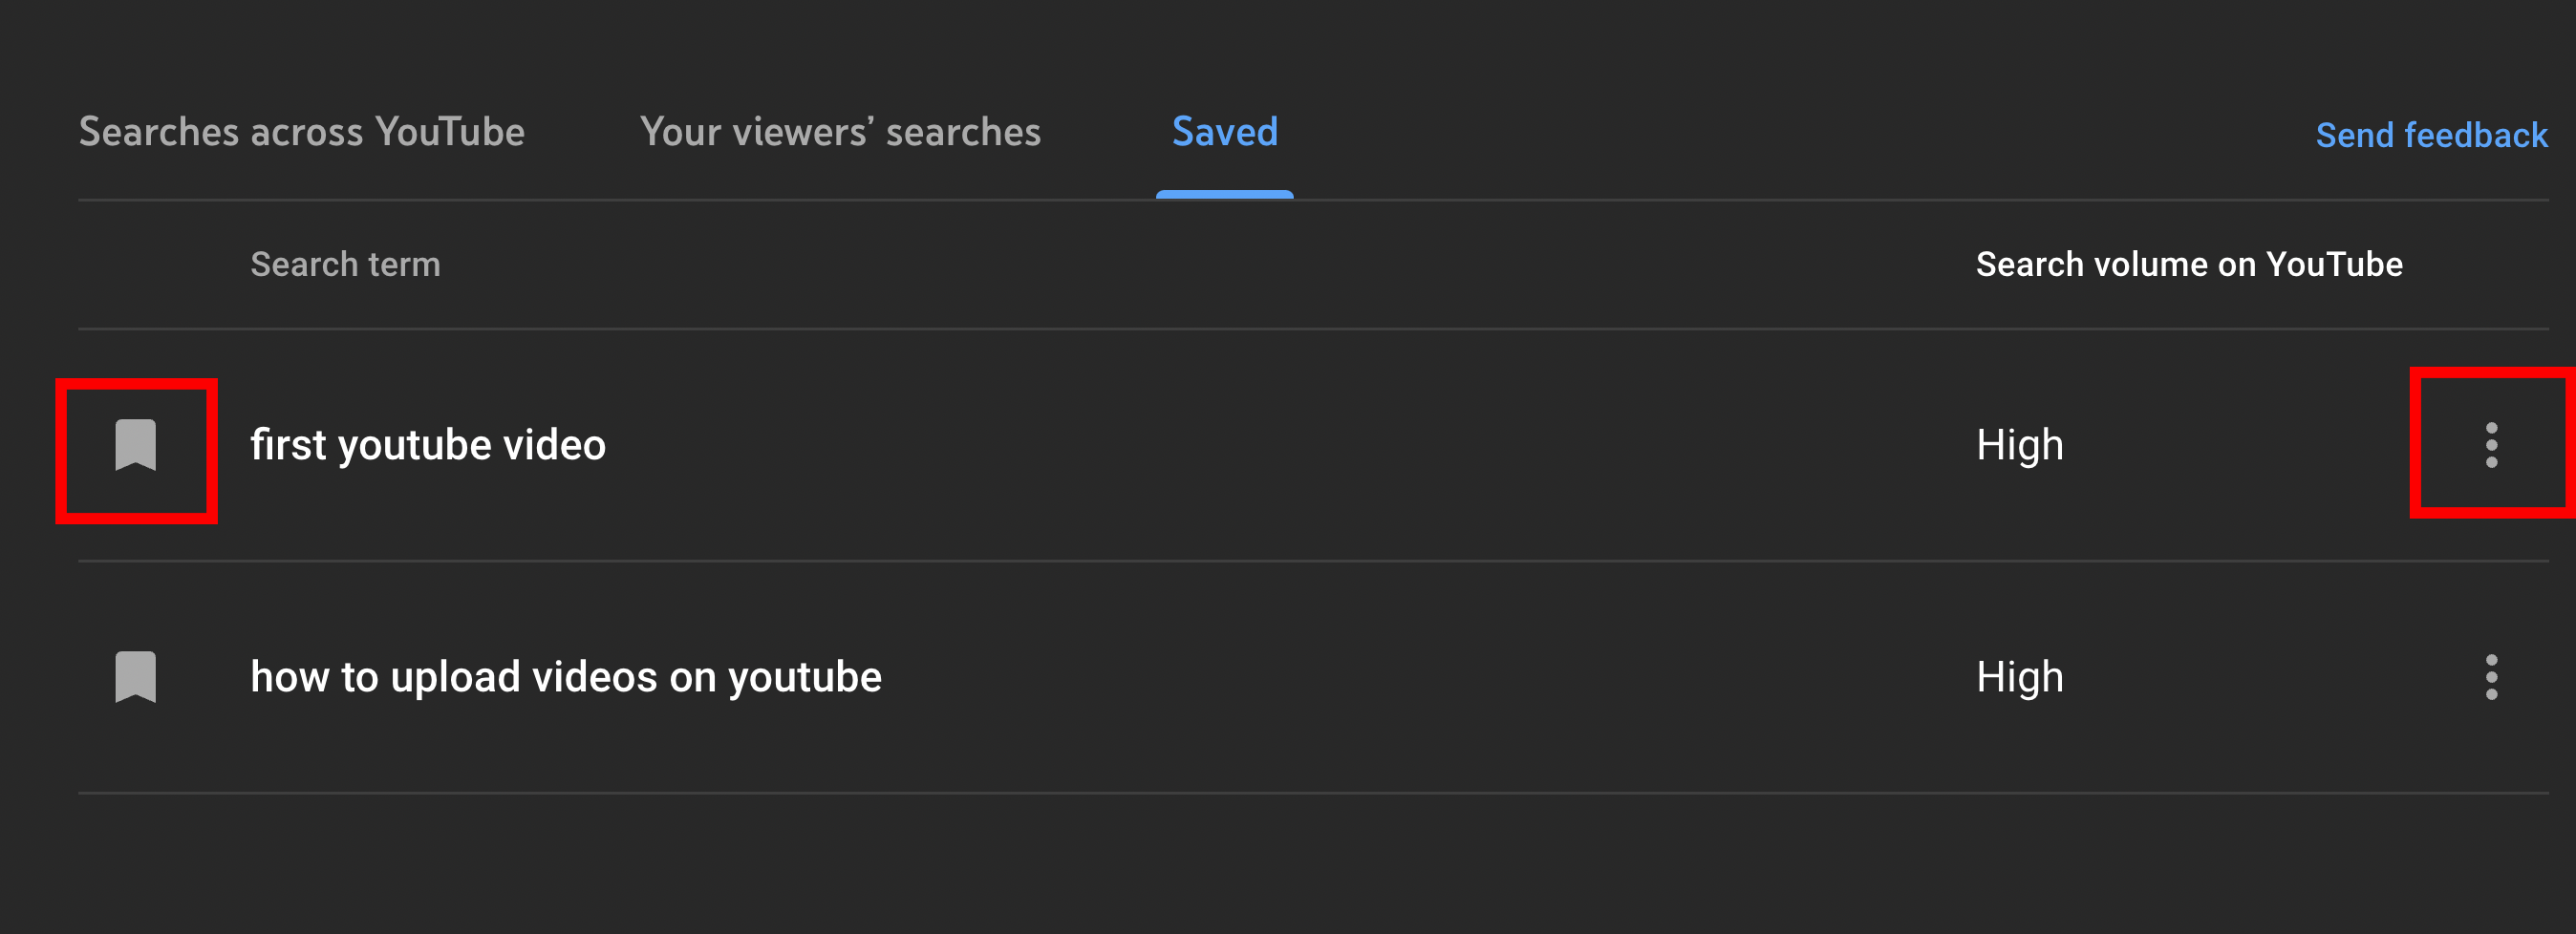
Task: Select the 'first youtube video' search term
Action: [428, 445]
